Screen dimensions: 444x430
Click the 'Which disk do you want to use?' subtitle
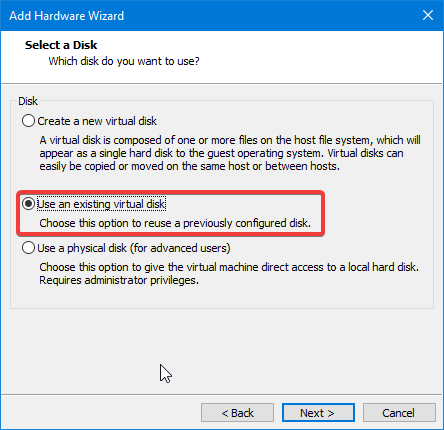[124, 61]
